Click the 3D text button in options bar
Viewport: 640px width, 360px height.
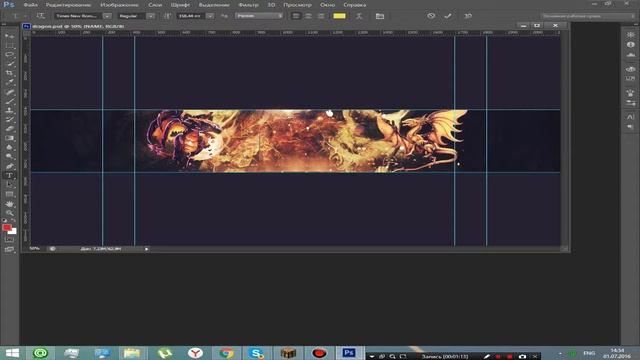[x=468, y=16]
